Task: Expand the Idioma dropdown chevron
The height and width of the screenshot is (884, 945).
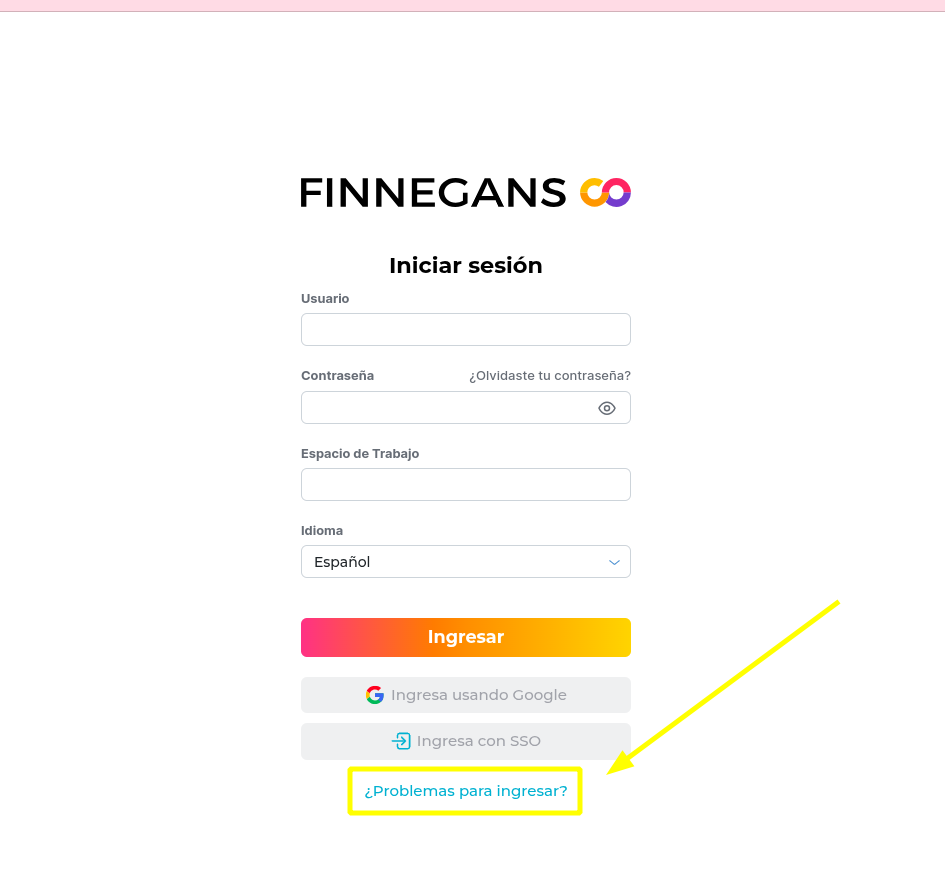Action: pyautogui.click(x=615, y=562)
